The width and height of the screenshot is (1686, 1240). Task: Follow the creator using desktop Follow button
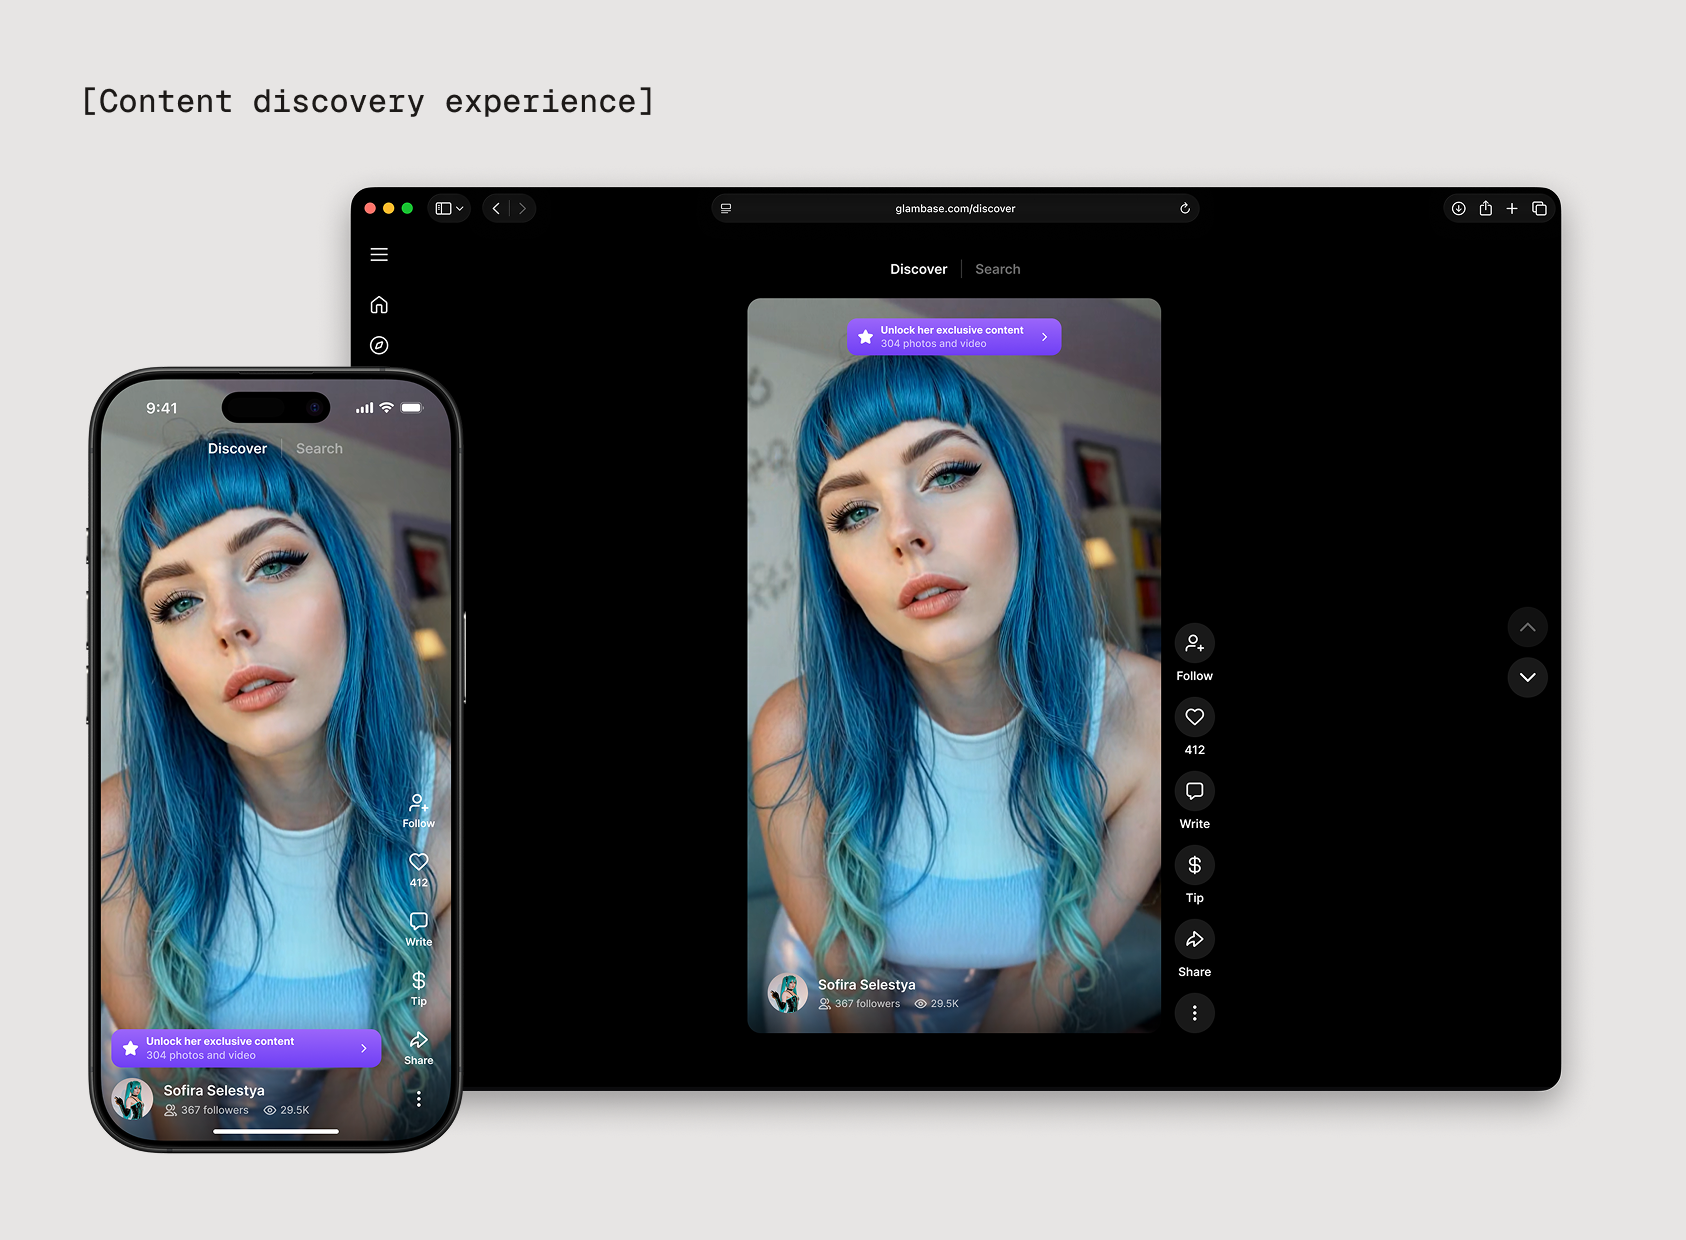(1194, 643)
